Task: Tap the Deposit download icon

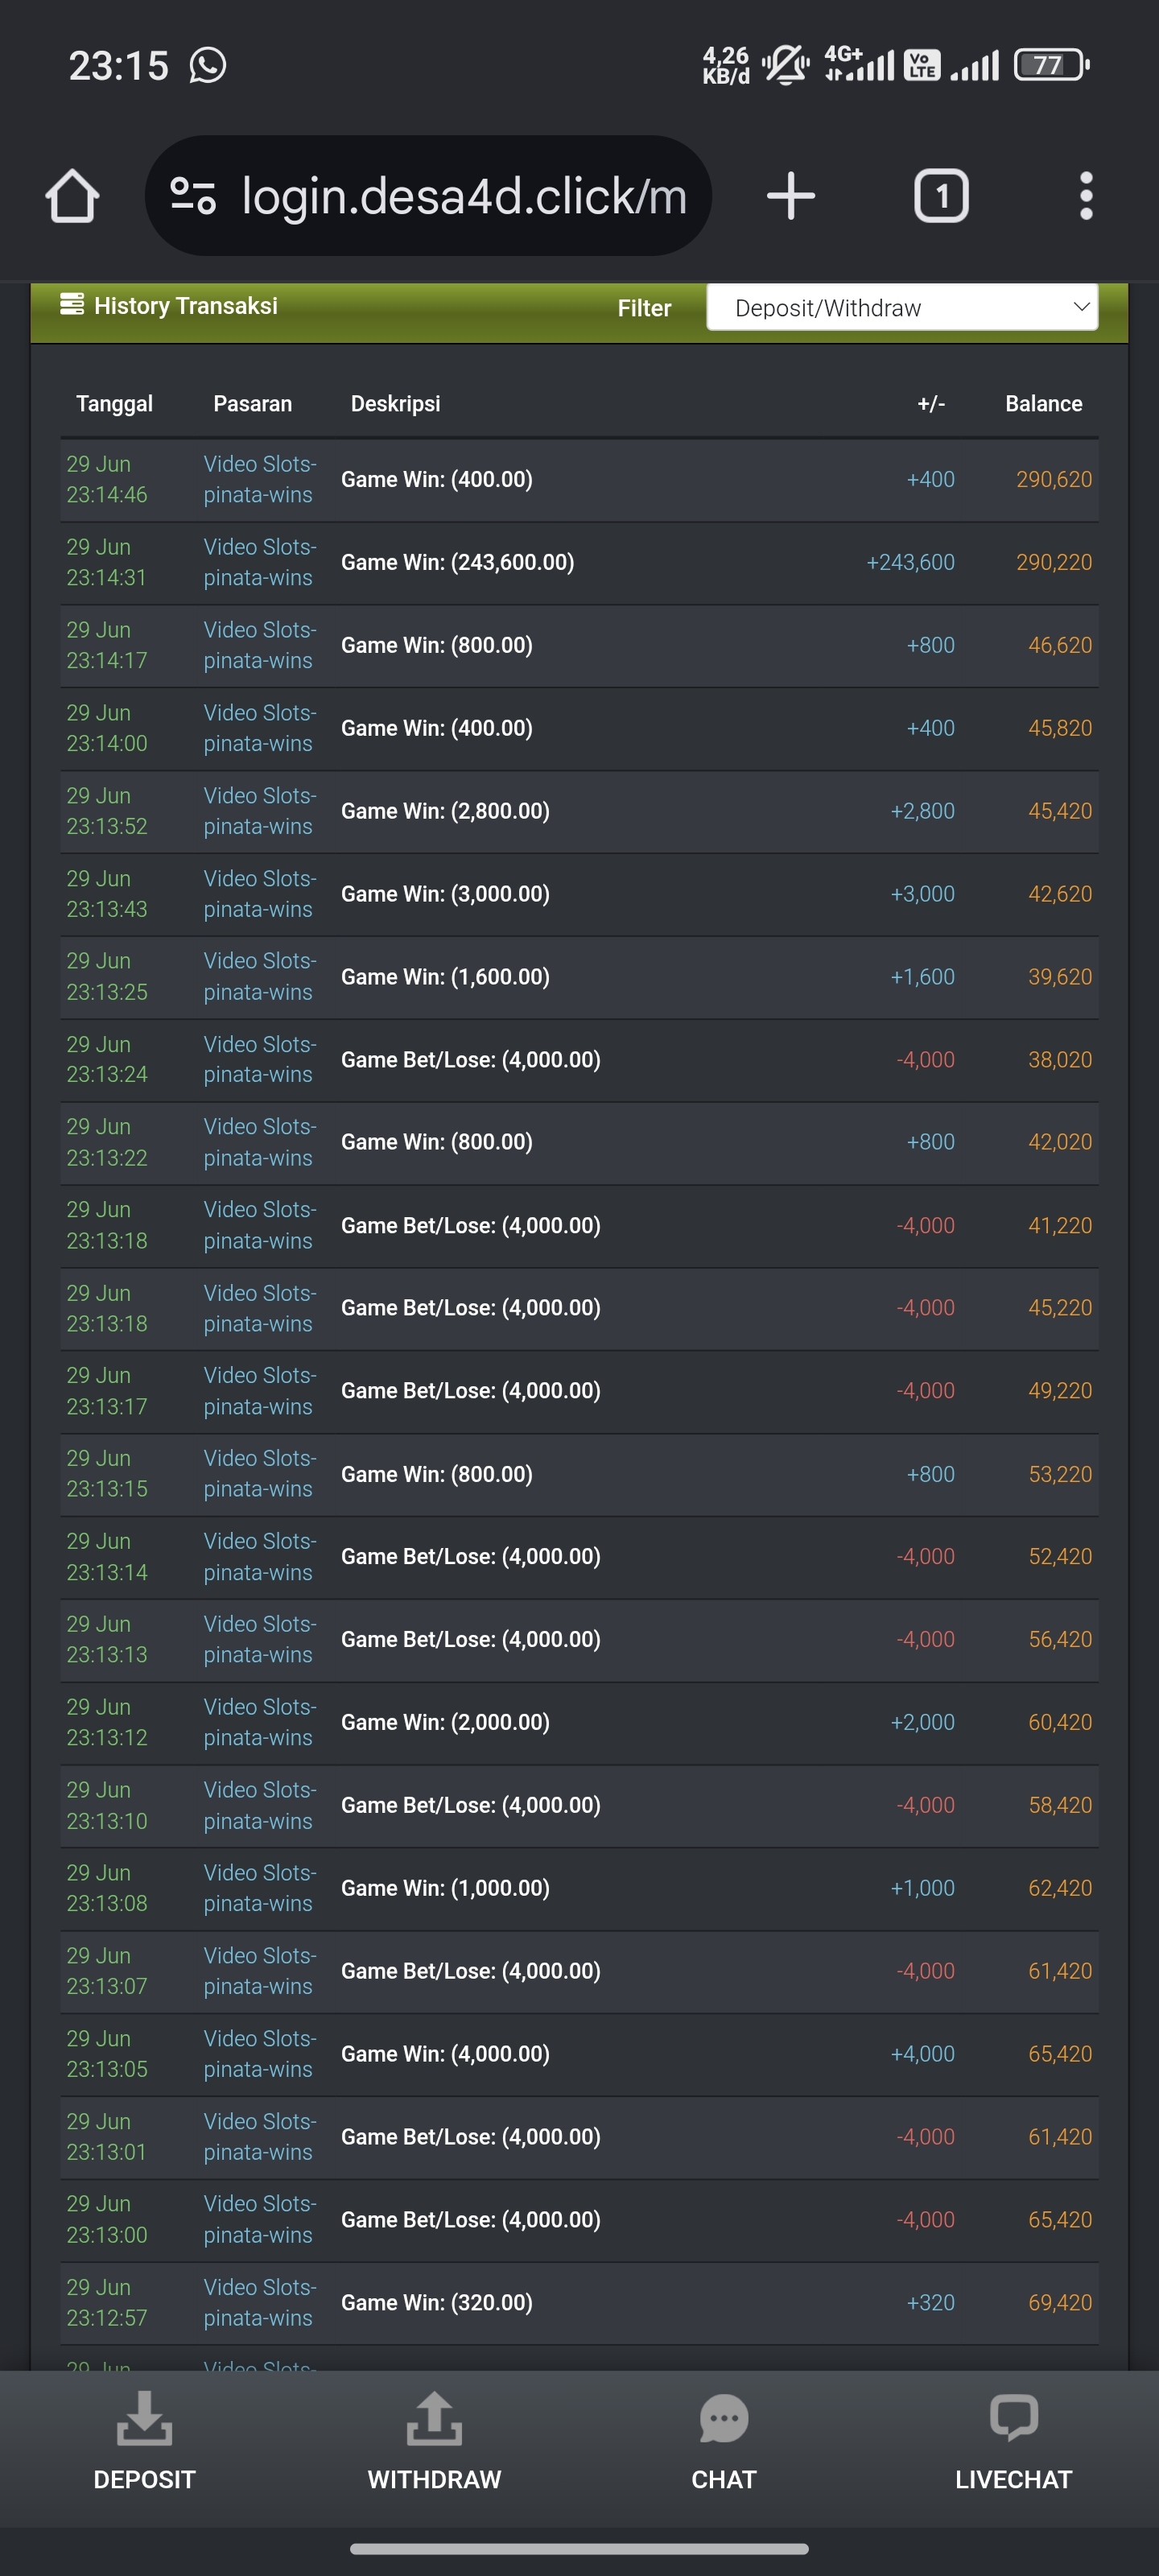Action: point(144,2418)
